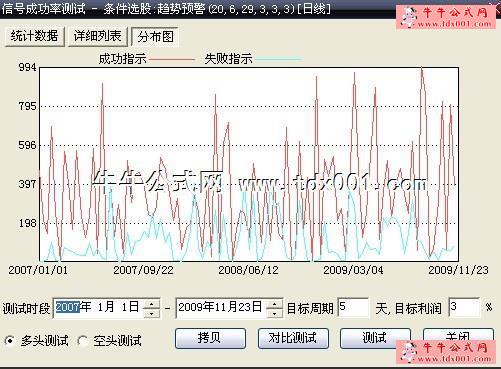The height and width of the screenshot is (369, 501).
Task: Switch to the 统计数据 tab
Action: [x=34, y=36]
